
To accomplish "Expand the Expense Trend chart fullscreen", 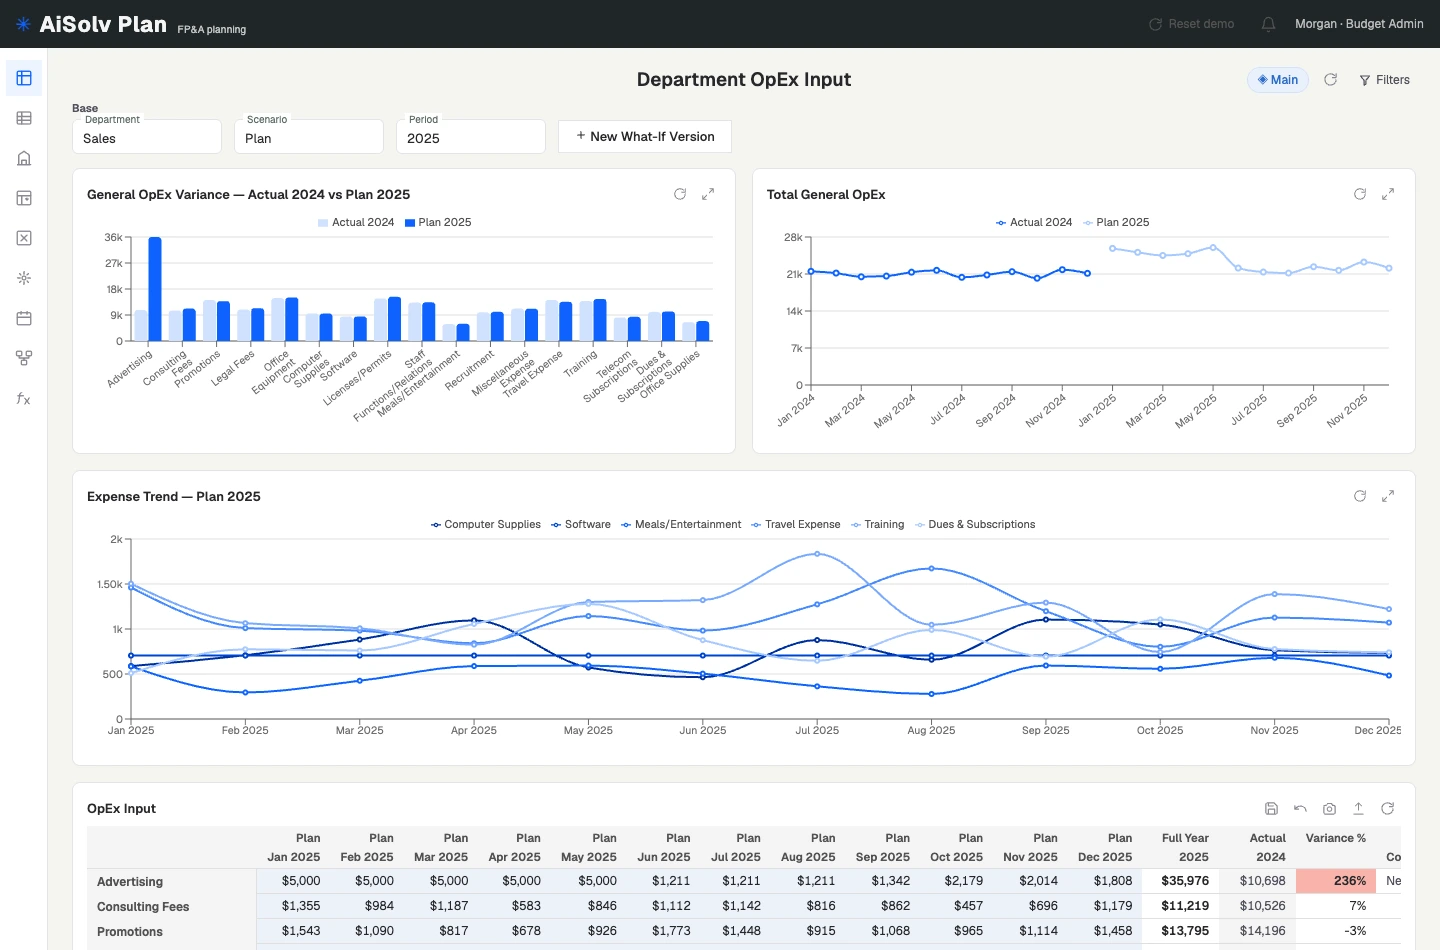I will [1388, 496].
